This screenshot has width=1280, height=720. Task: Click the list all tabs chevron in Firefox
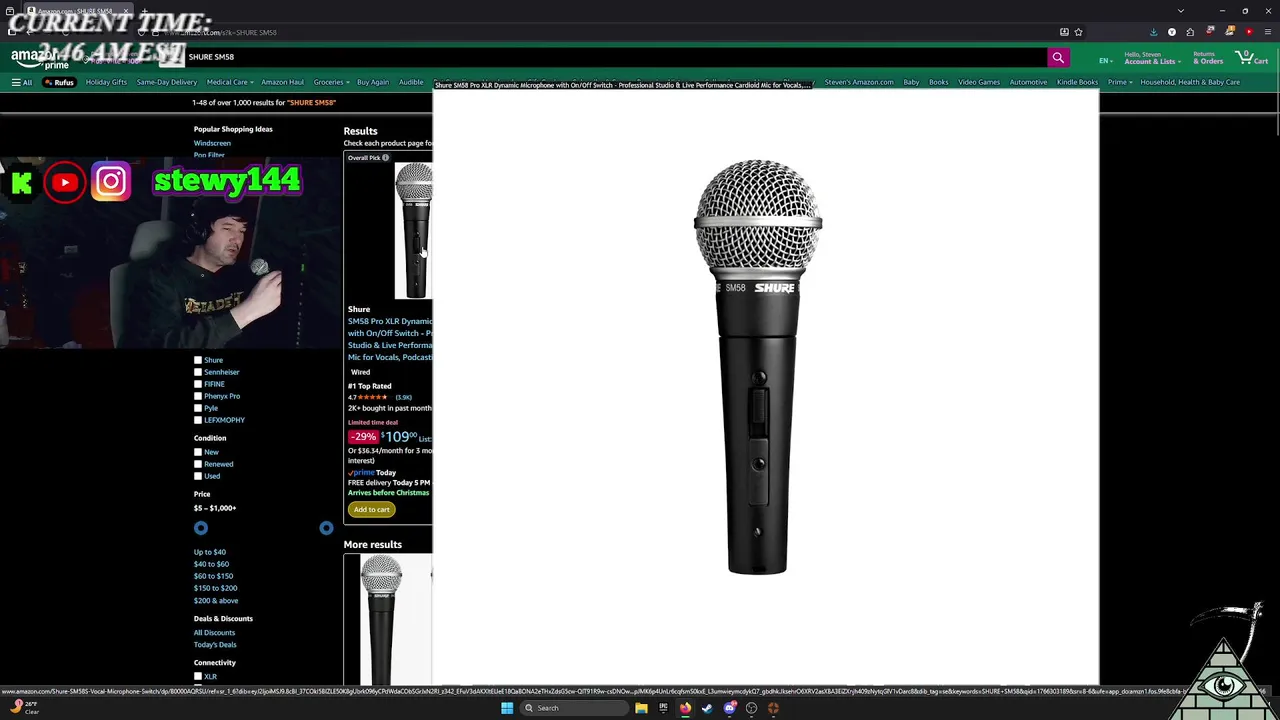point(1181,11)
